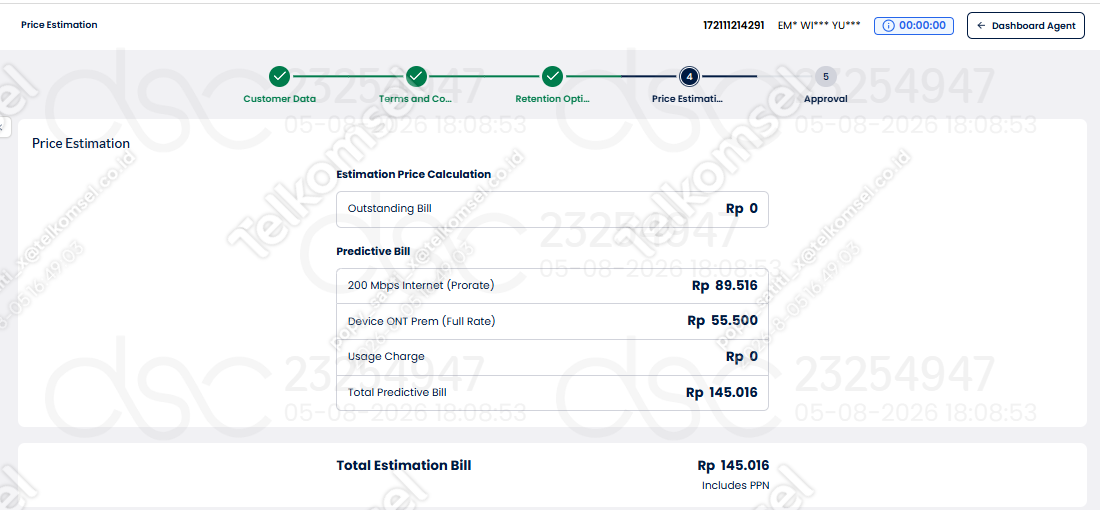
Task: Click the 200 Mbps Internet (Prorate) row
Action: pyautogui.click(x=552, y=286)
